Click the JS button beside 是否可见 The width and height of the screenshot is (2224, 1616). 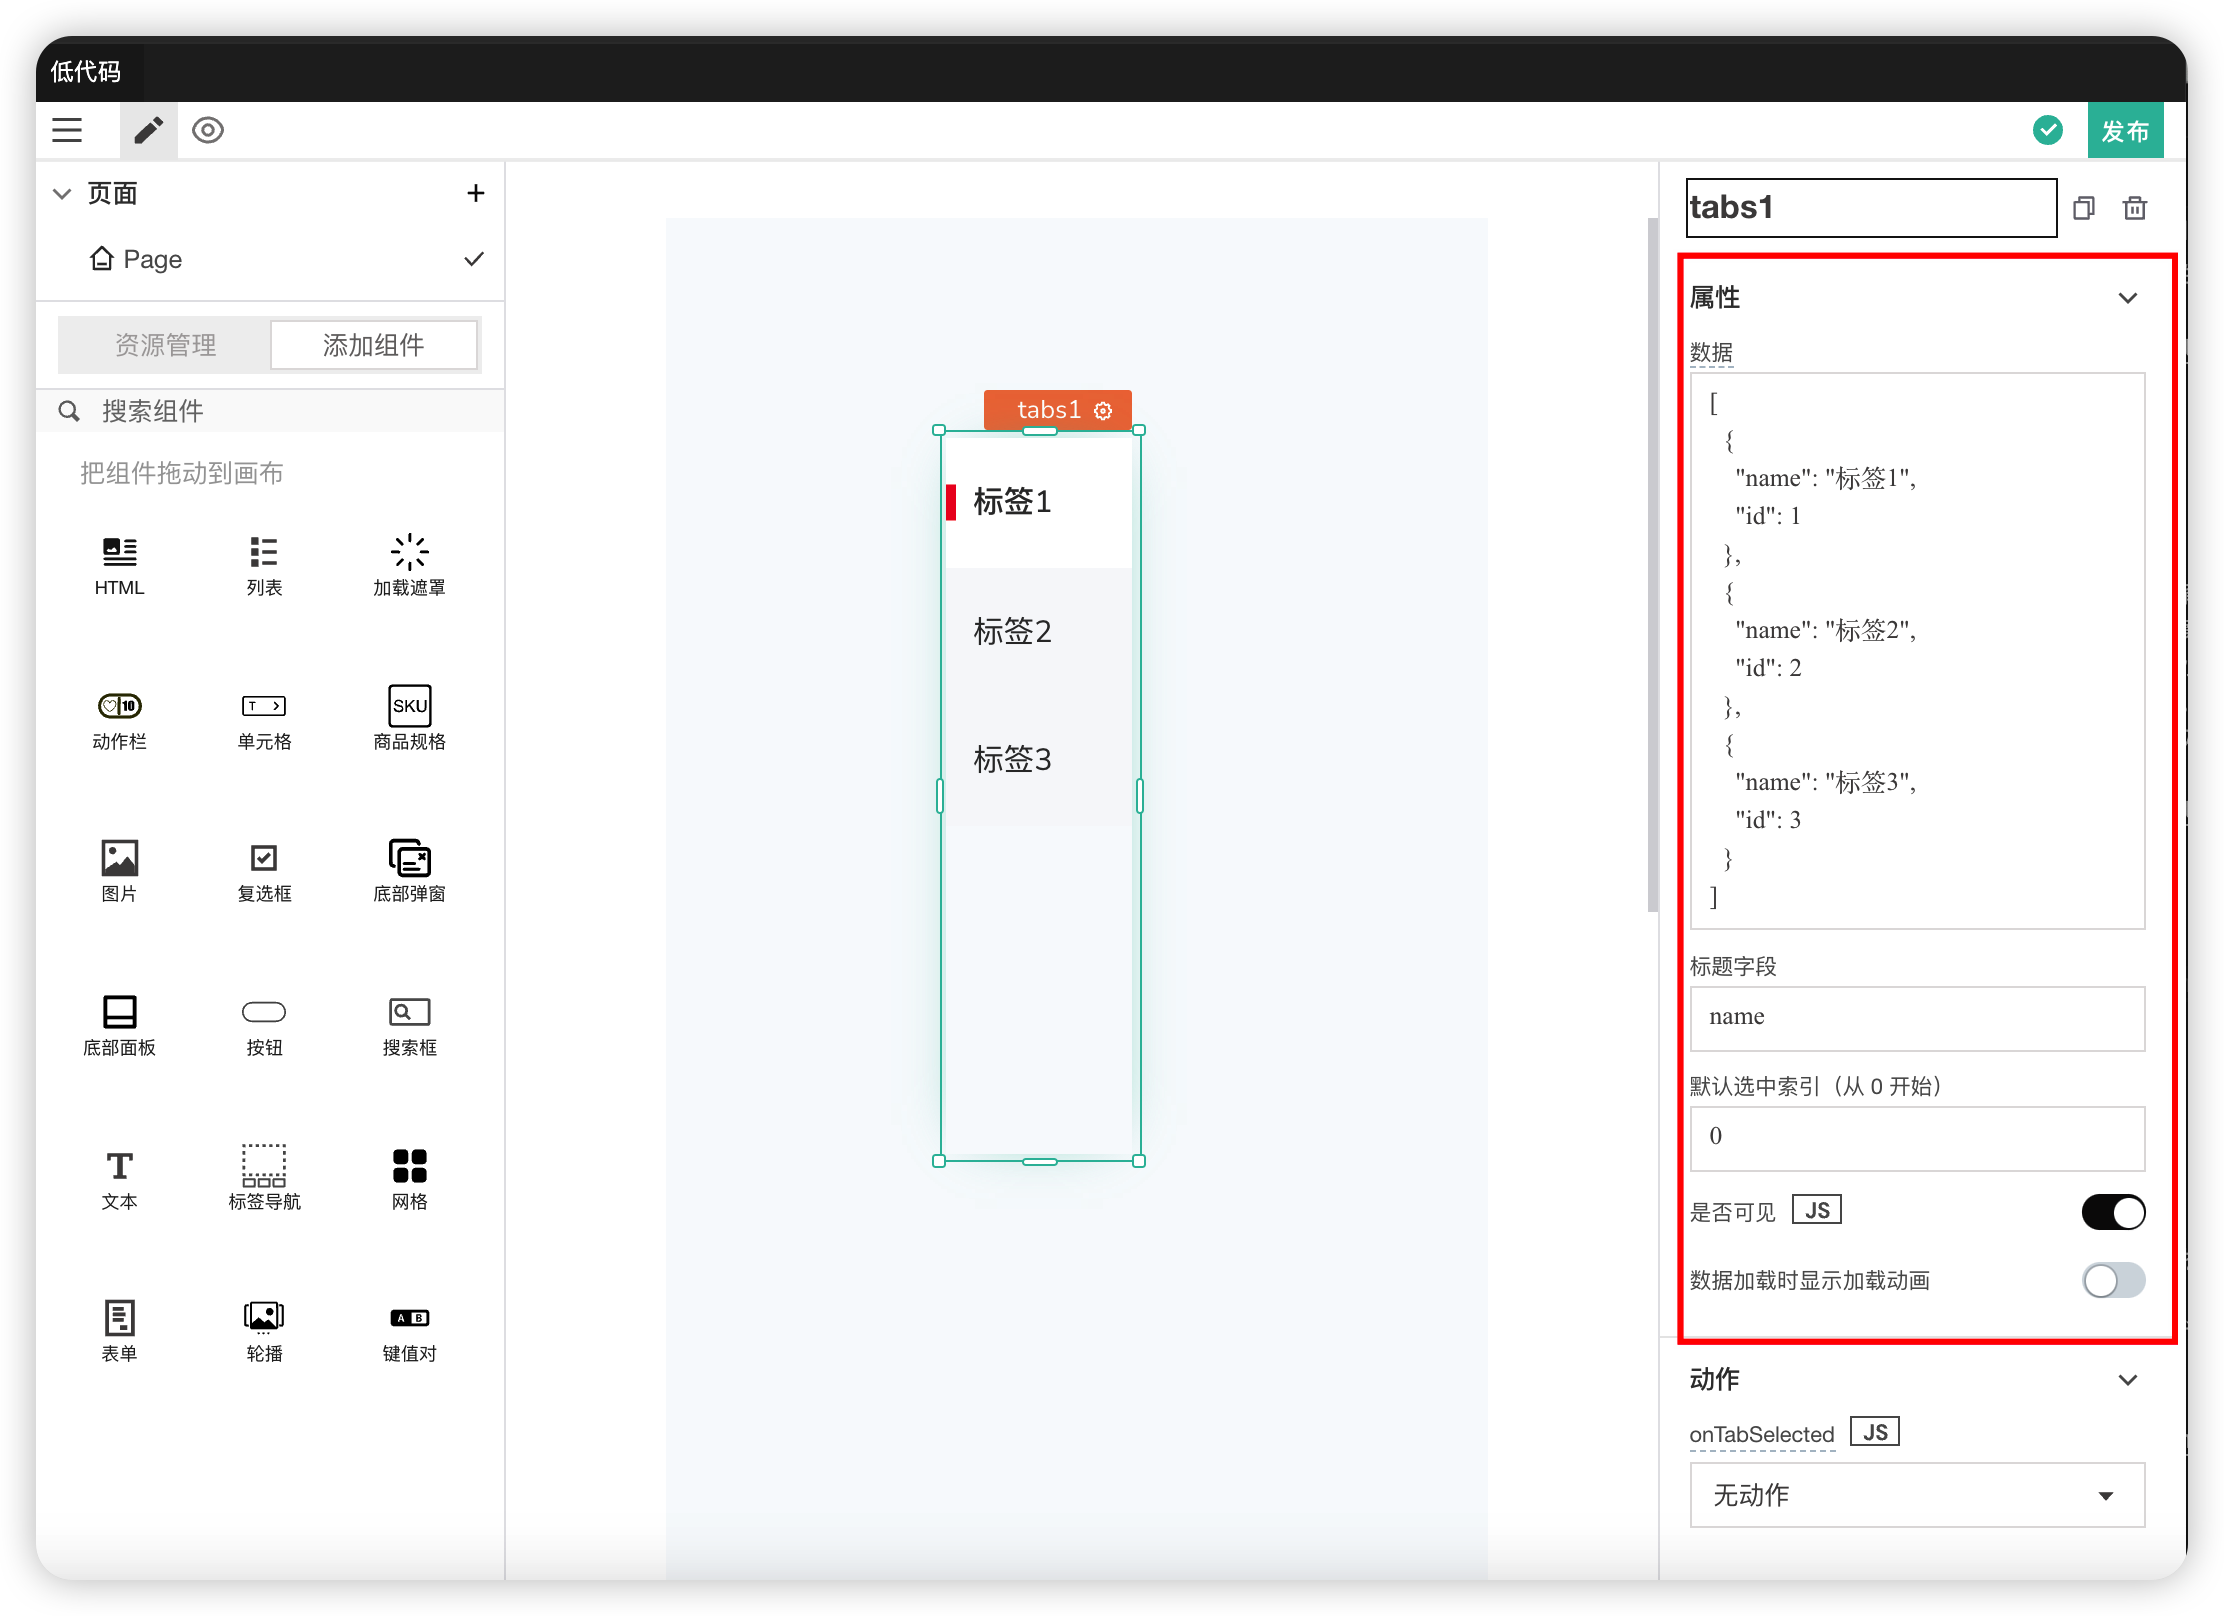tap(1817, 1211)
